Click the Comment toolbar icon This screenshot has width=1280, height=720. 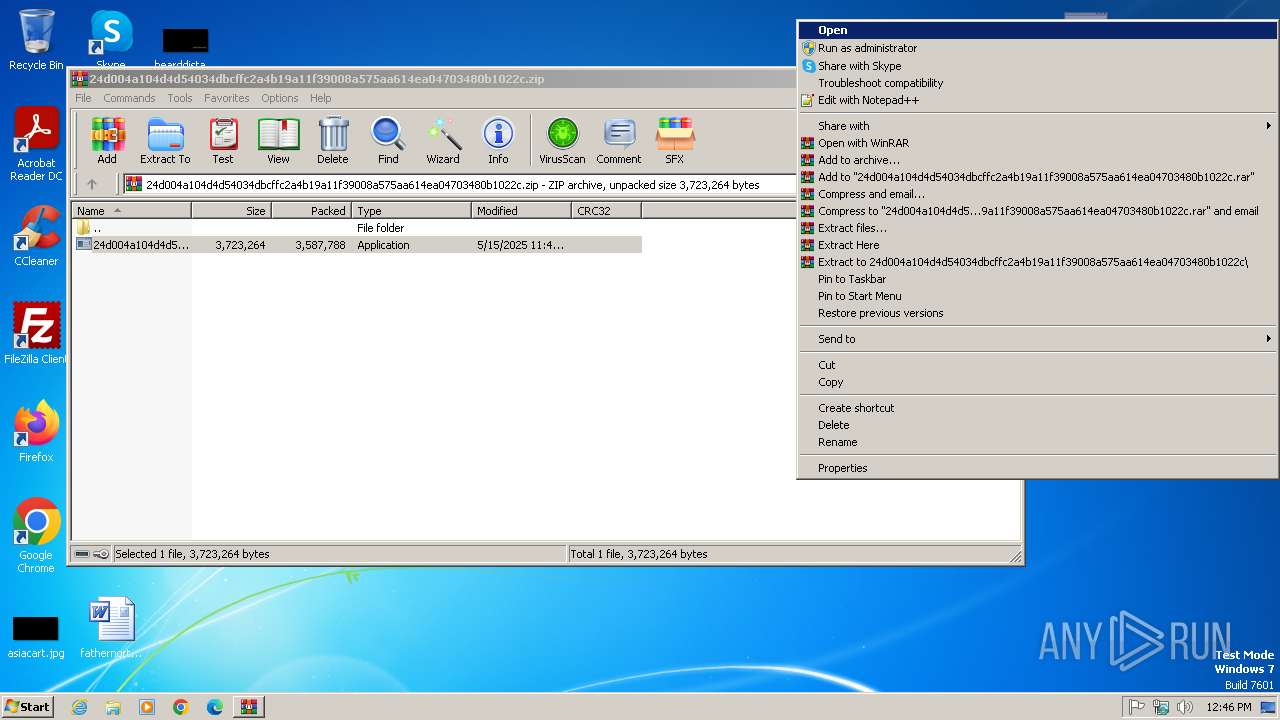click(619, 141)
